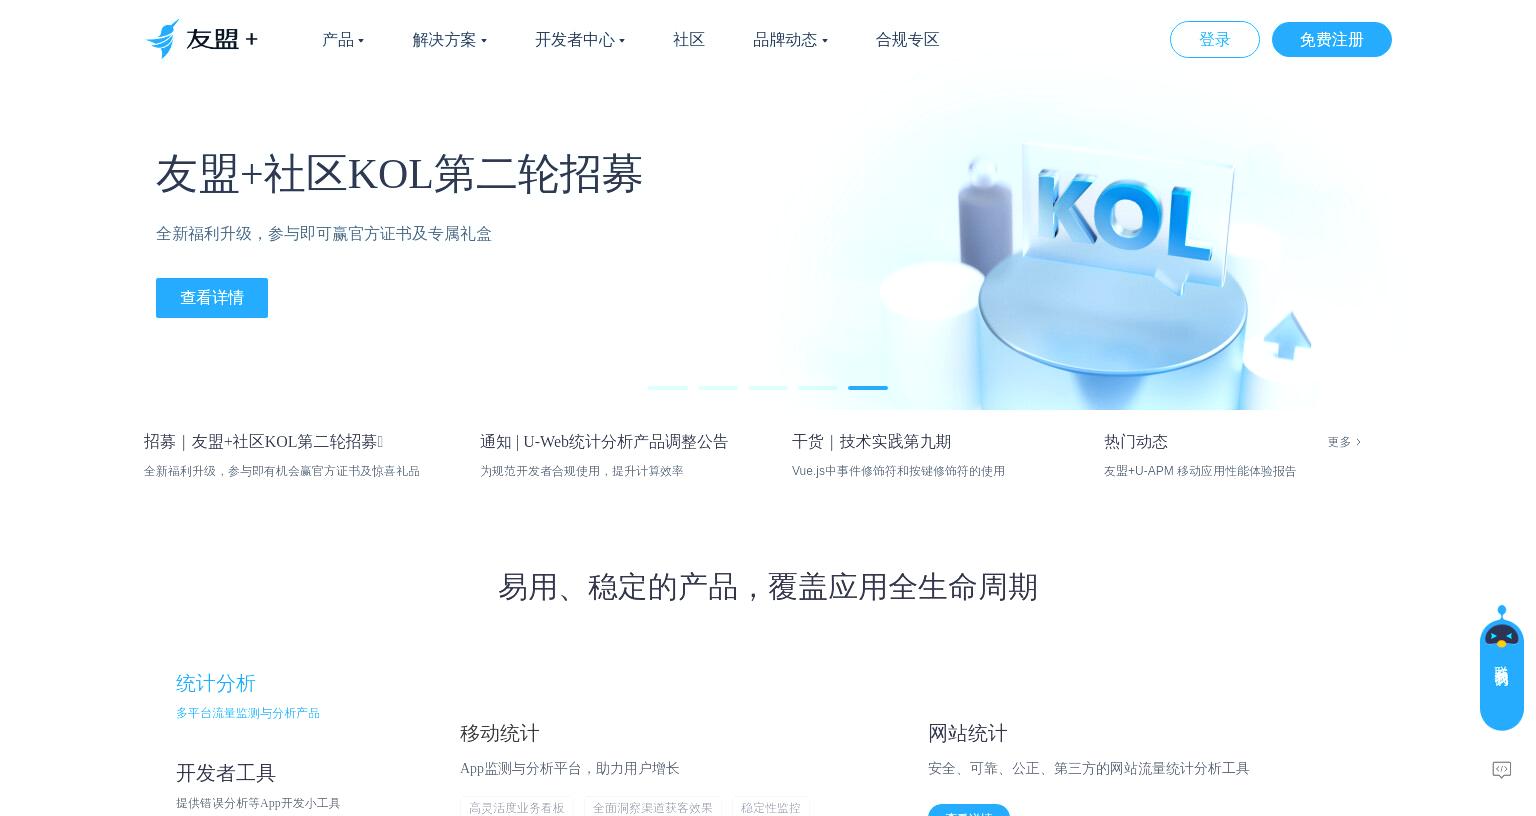
Task: Expand the 产品 dropdown menu
Action: coord(343,40)
